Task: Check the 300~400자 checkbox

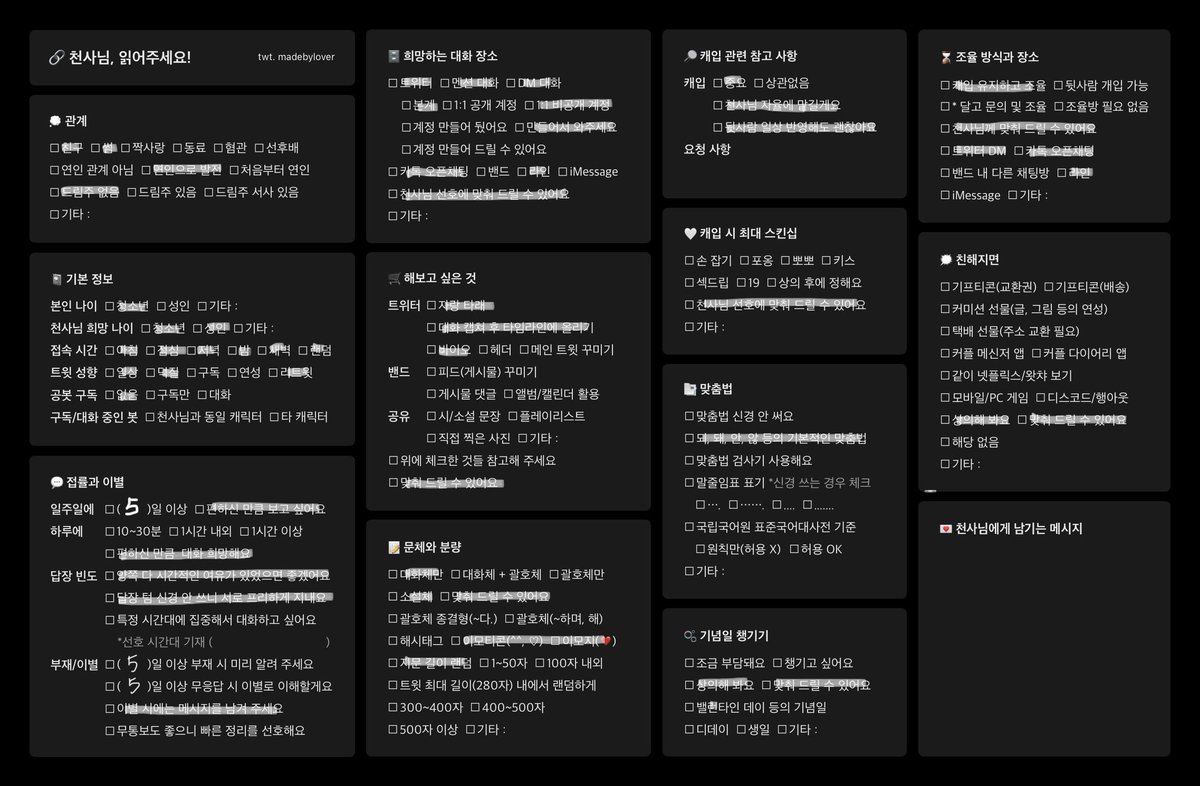Action: pyautogui.click(x=393, y=707)
